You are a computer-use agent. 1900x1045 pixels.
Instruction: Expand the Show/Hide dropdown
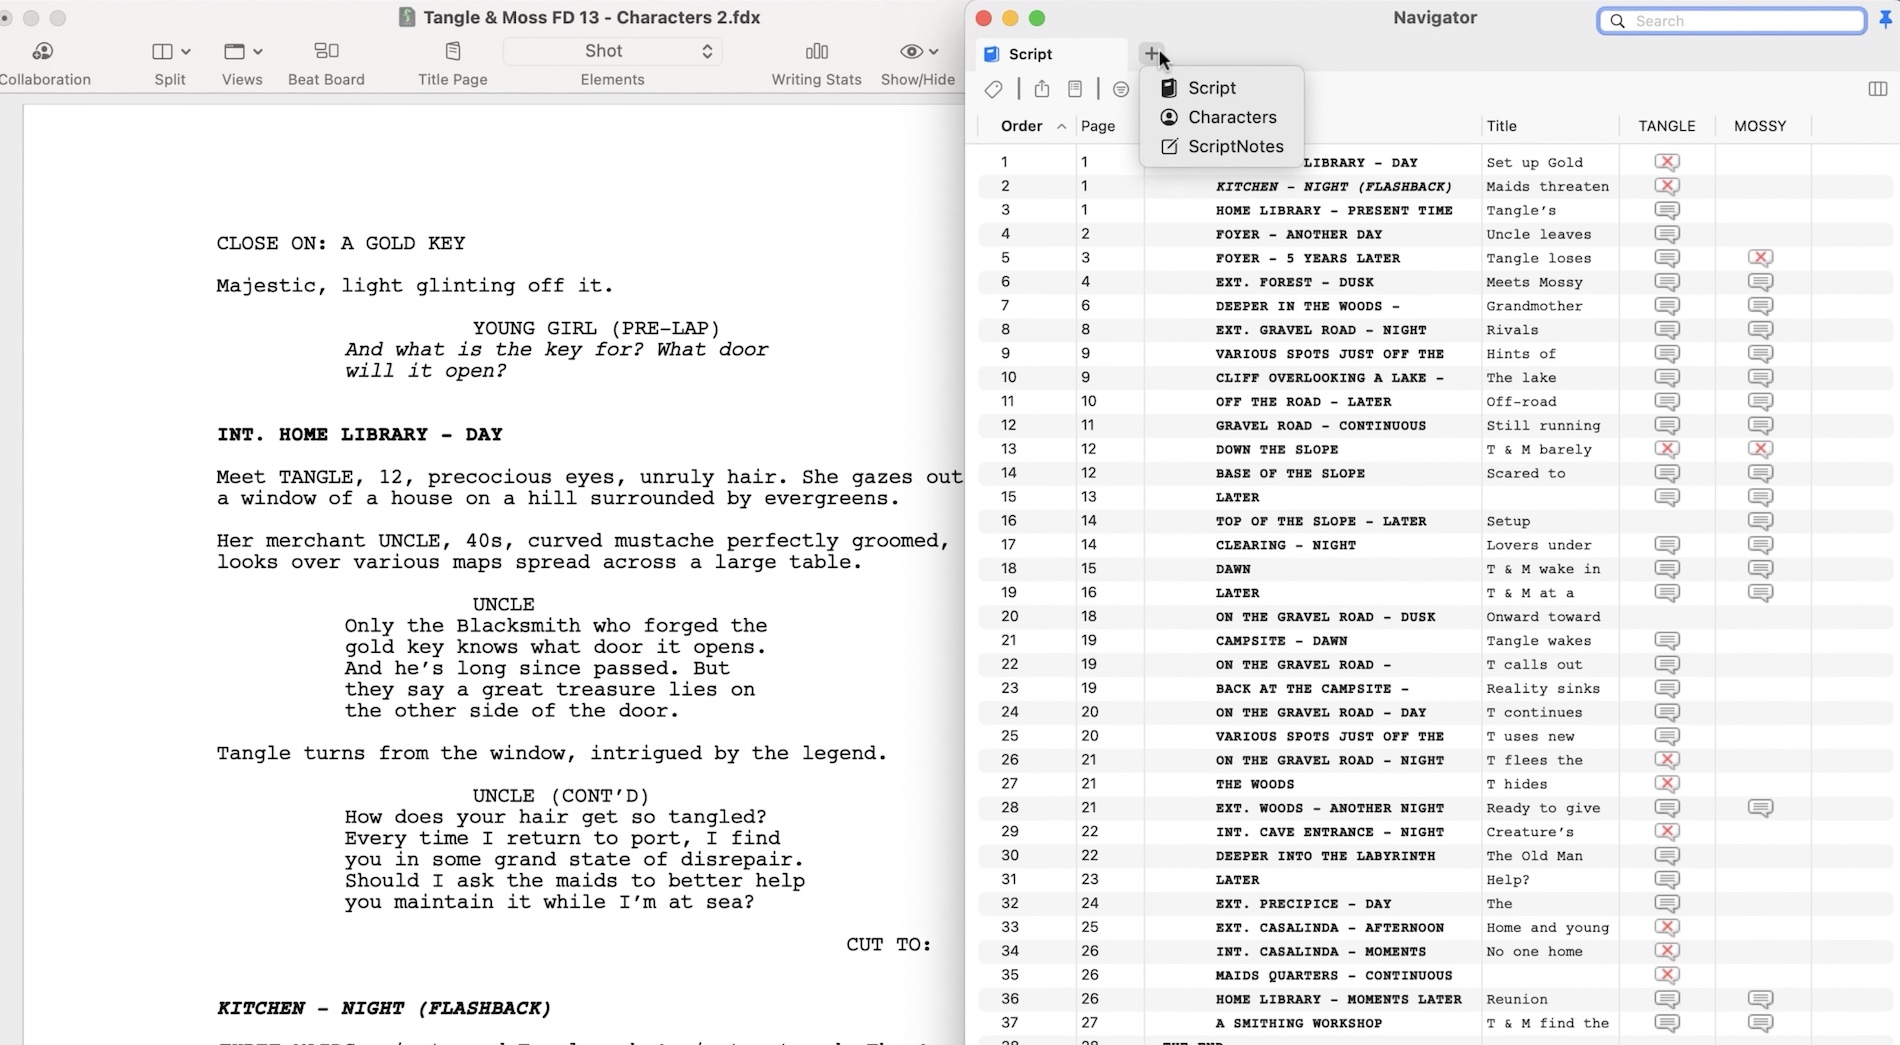click(x=918, y=52)
